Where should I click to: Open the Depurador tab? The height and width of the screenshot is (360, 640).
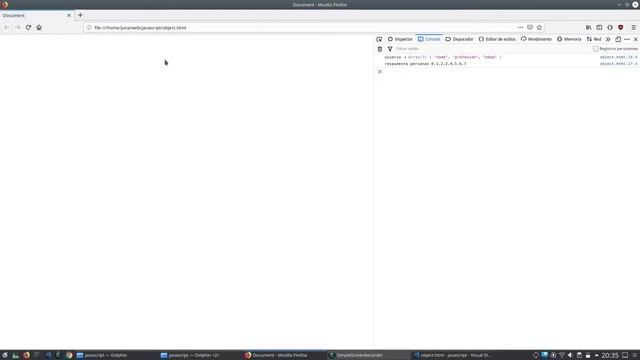click(459, 39)
